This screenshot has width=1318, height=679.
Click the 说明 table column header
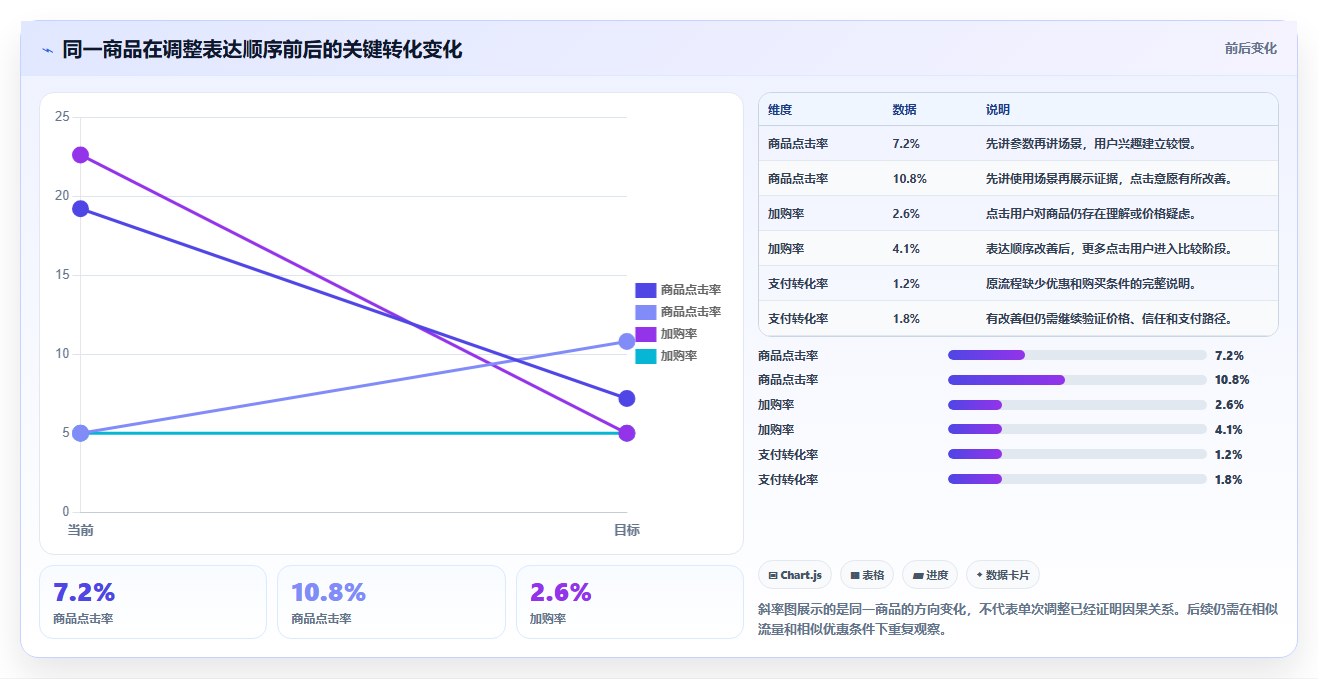998,110
